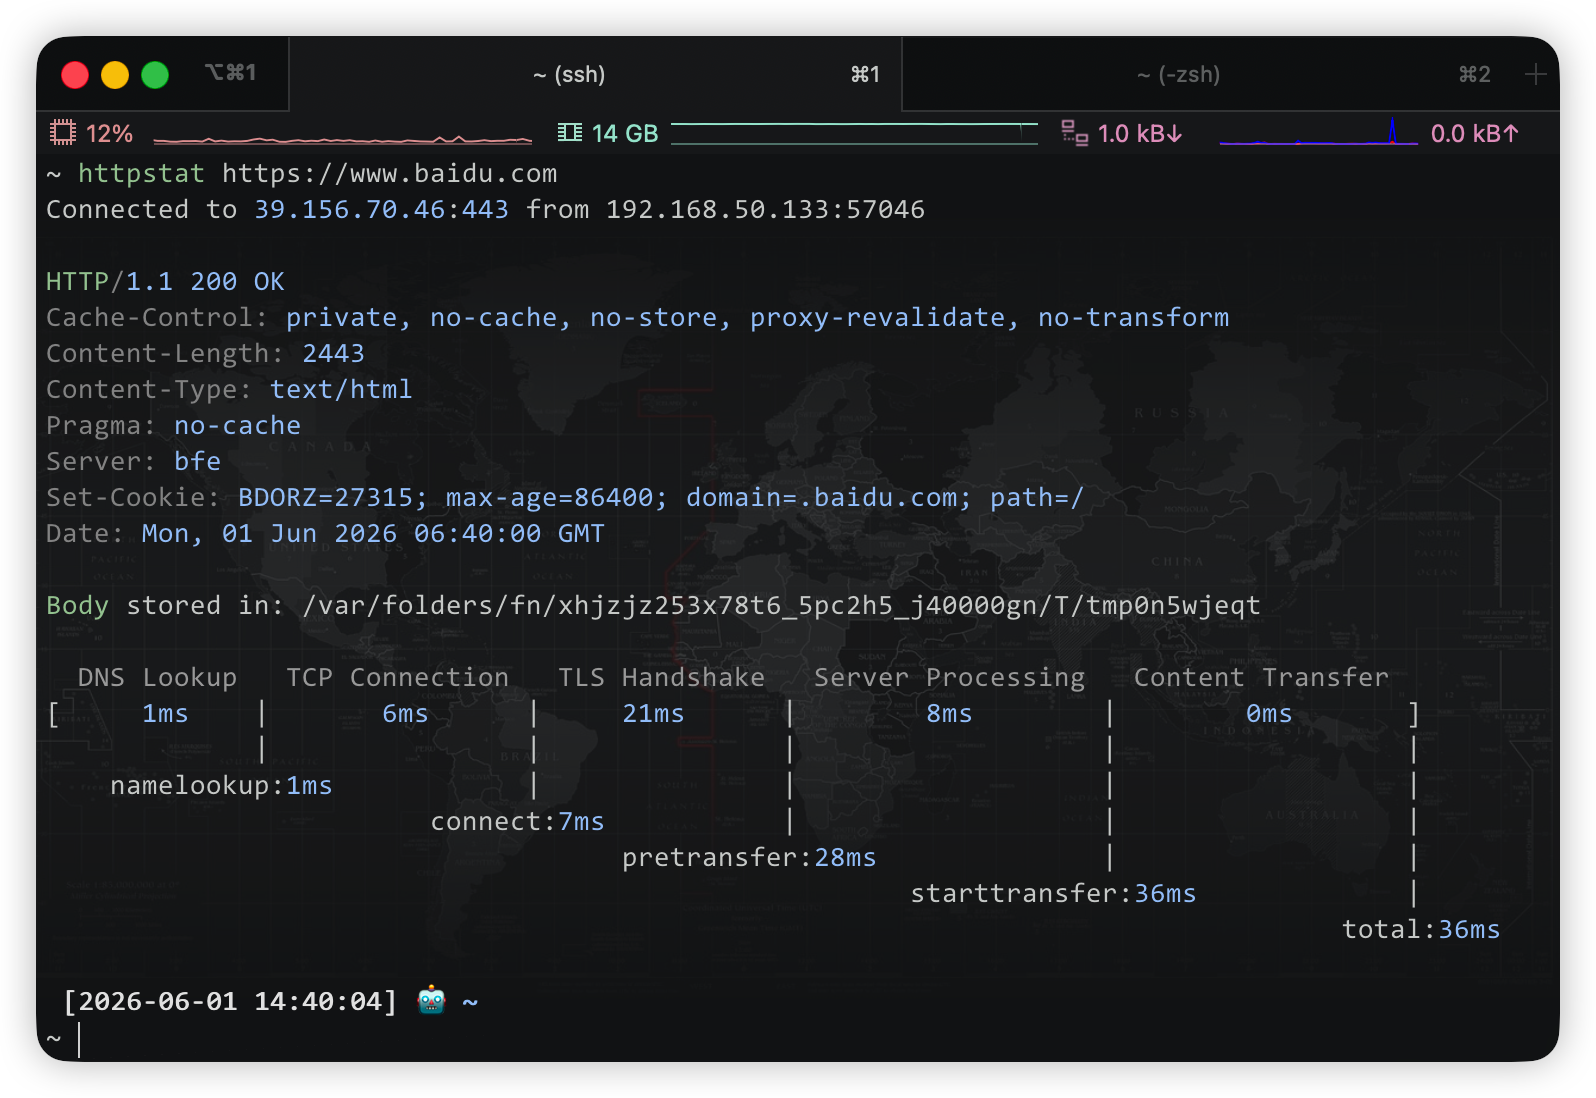This screenshot has width=1596, height=1098.
Task: Click the DNS Lookup heading
Action: [x=157, y=677]
